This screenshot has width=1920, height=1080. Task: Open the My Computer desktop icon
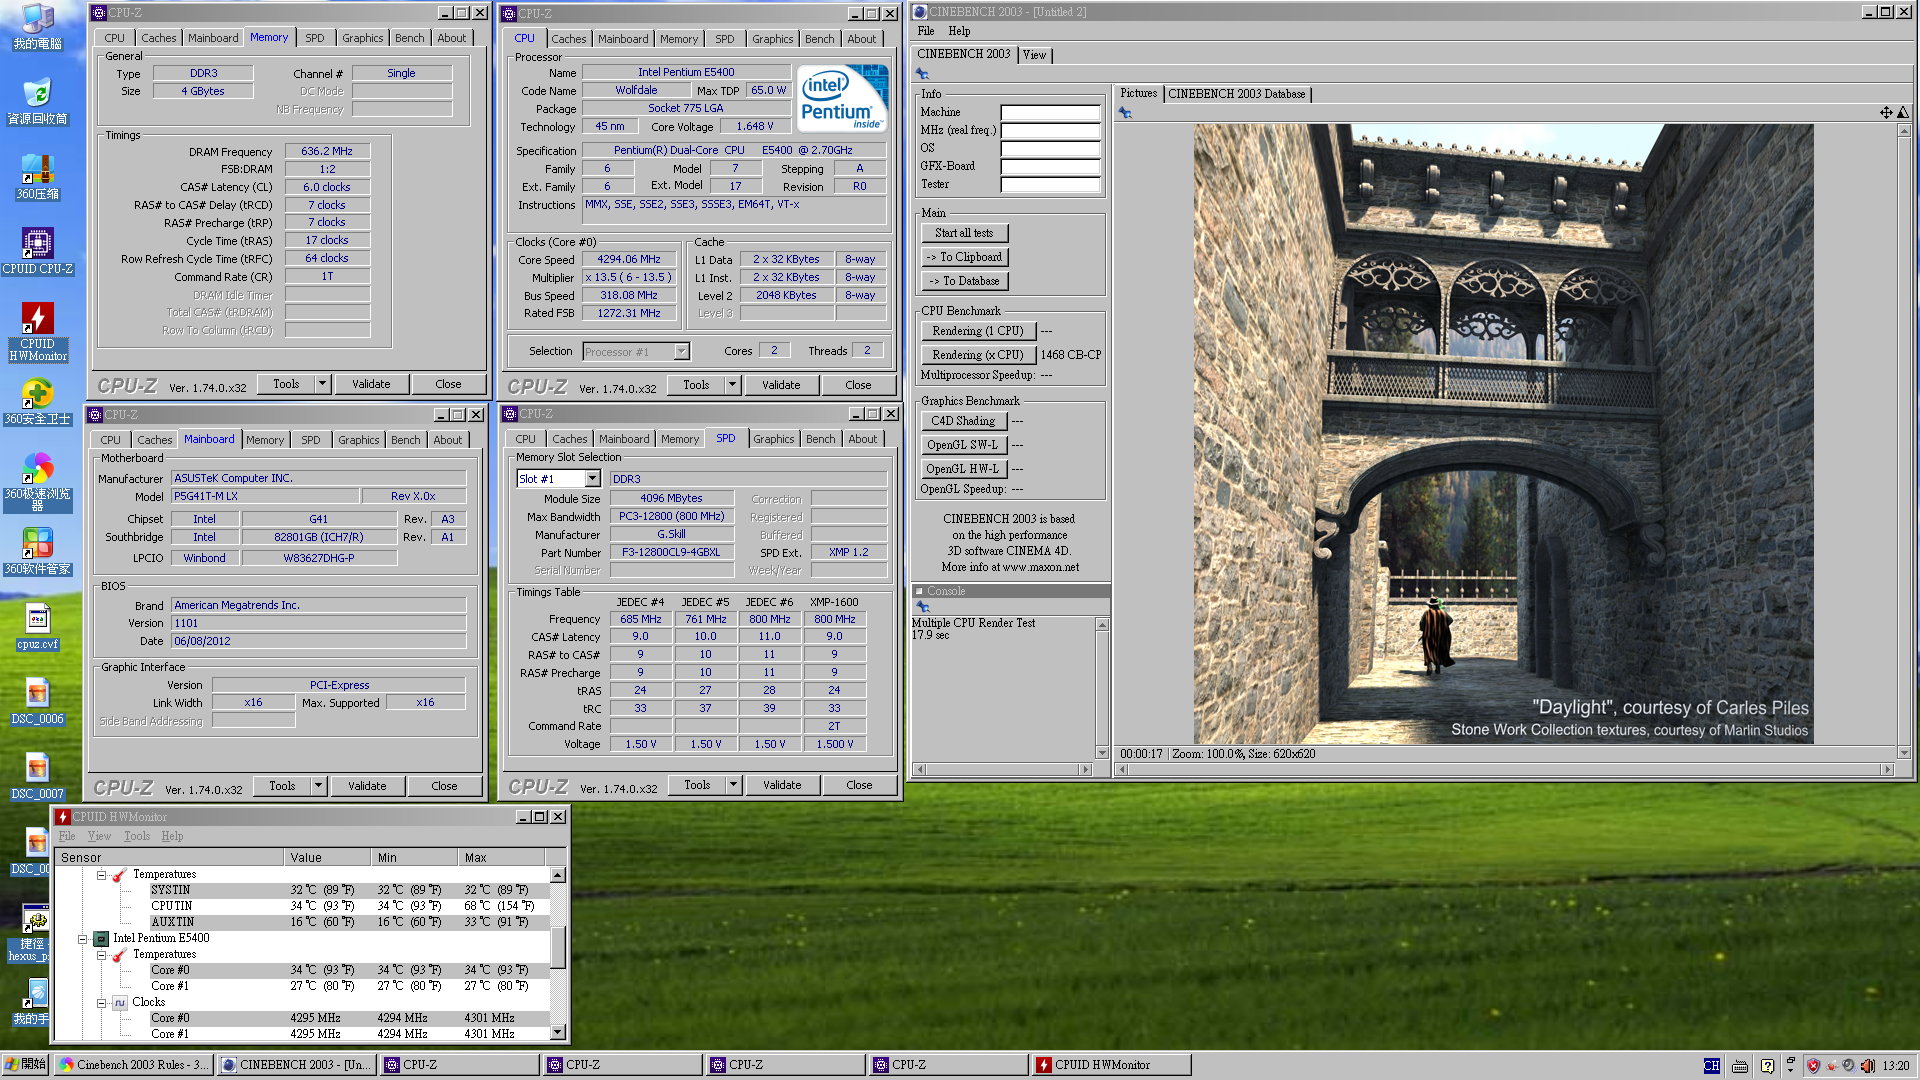click(37, 27)
